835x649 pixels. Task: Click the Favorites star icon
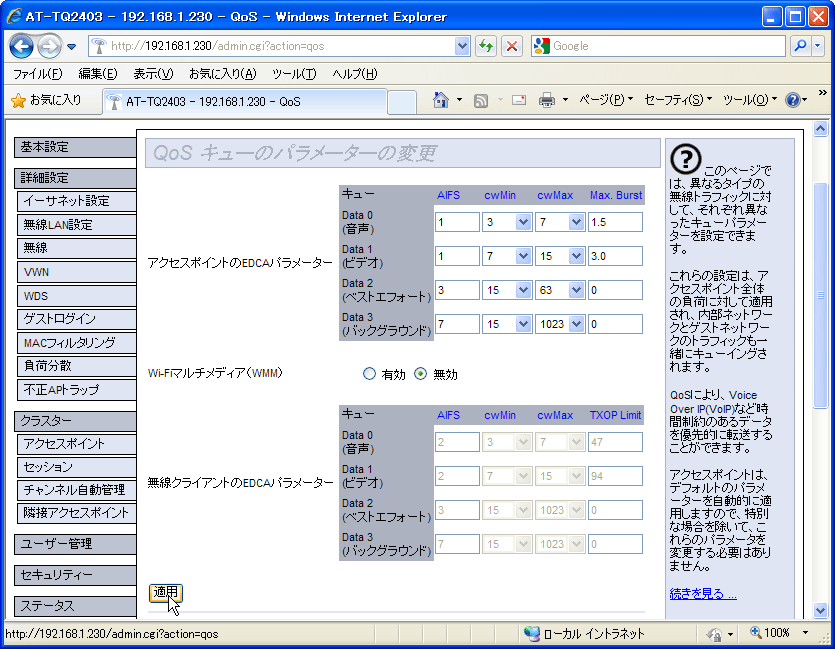click(19, 101)
